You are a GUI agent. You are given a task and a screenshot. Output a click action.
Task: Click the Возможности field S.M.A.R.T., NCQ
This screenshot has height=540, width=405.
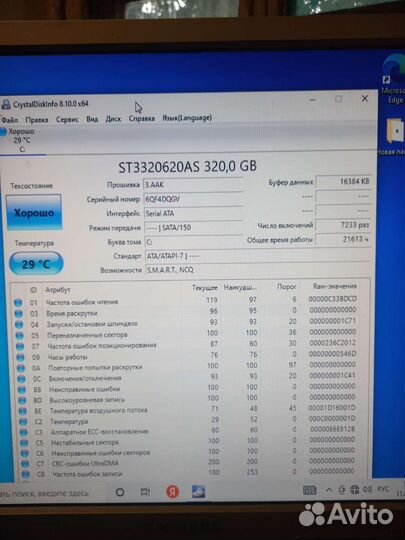click(x=258, y=270)
